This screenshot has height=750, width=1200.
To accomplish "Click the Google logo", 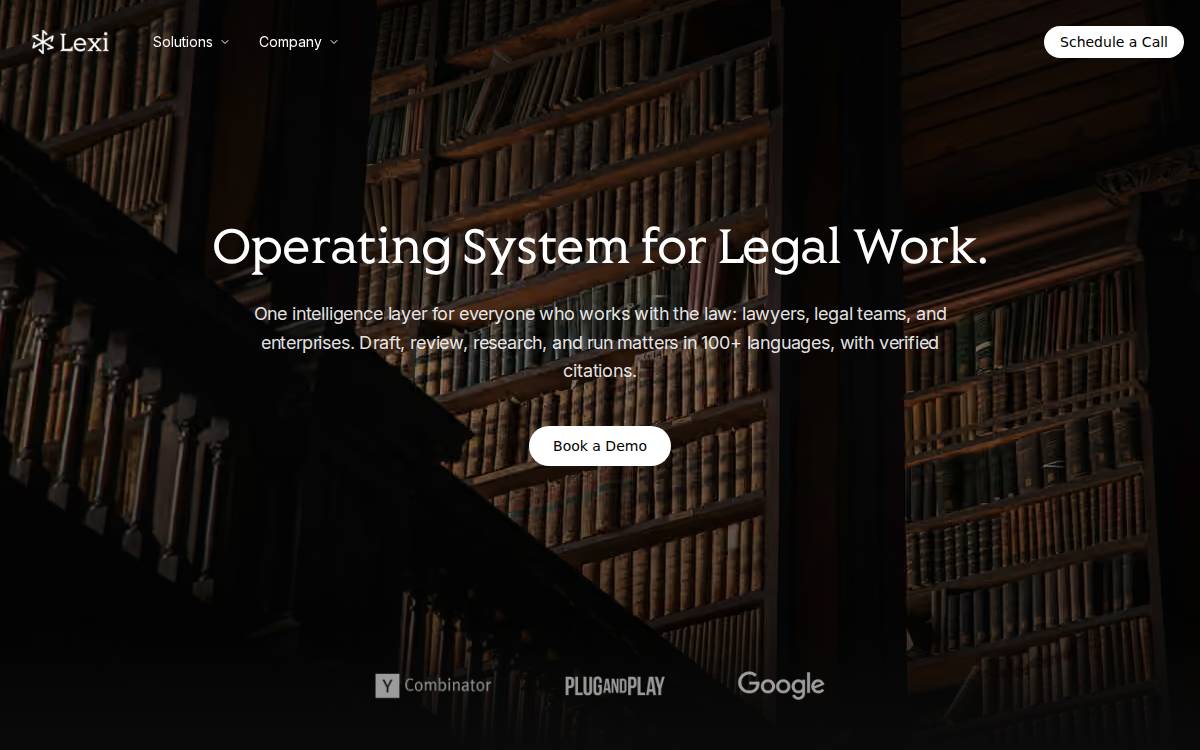I will 781,685.
